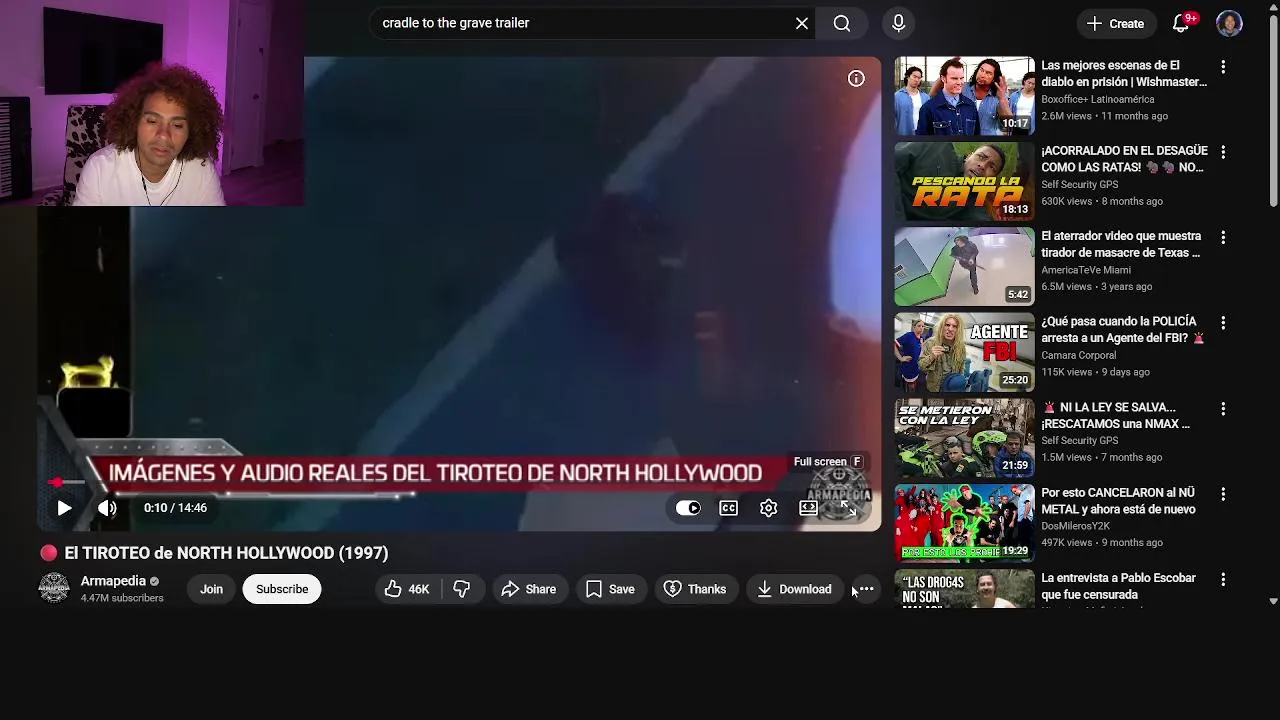Viewport: 1280px width, 720px height.
Task: Open 'El aterrador video que muestra tirador' title
Action: 1121,245
